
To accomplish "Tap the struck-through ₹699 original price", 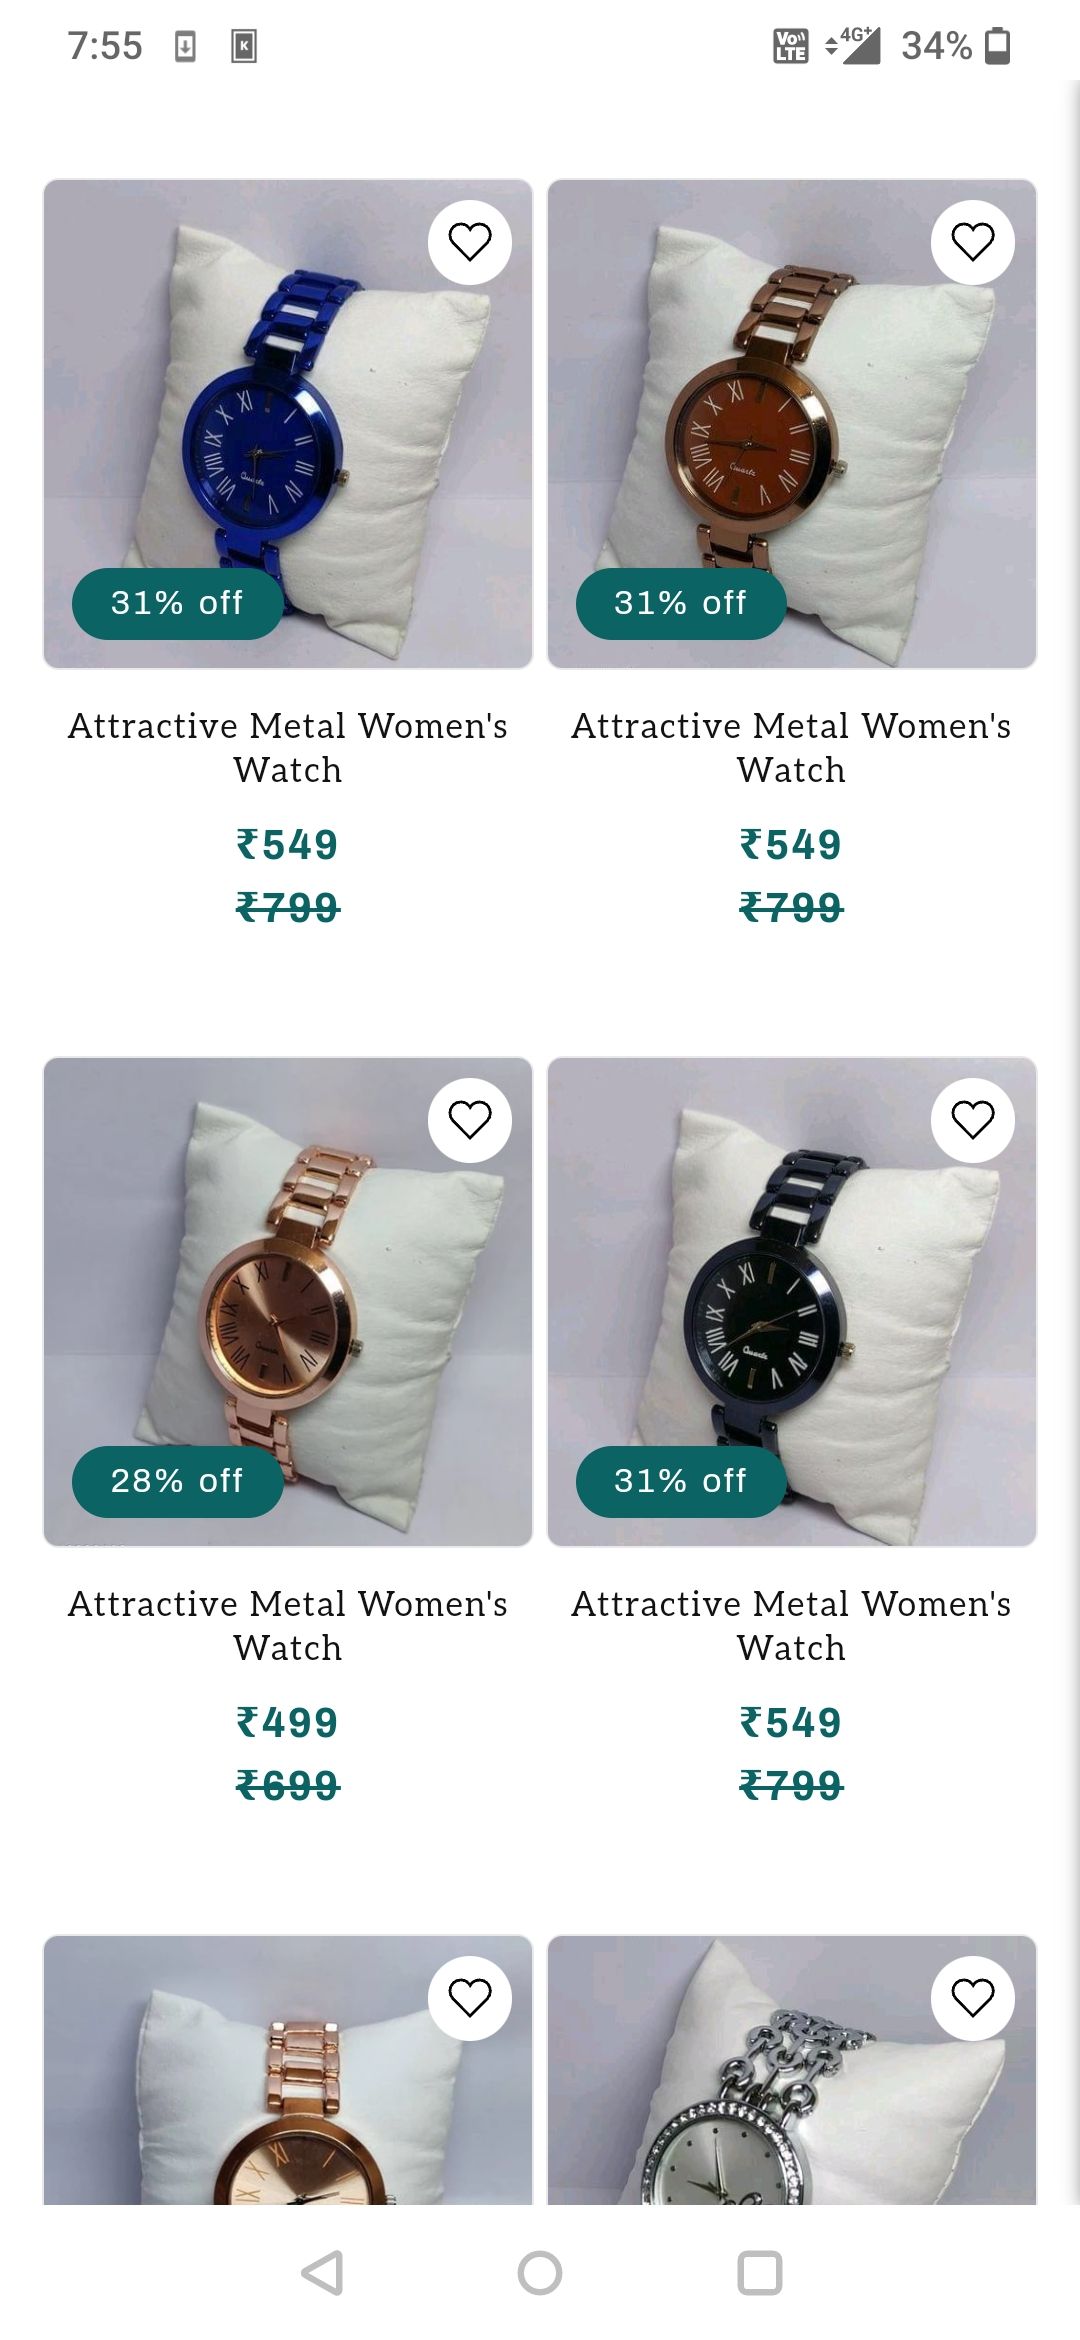I will coord(288,1785).
